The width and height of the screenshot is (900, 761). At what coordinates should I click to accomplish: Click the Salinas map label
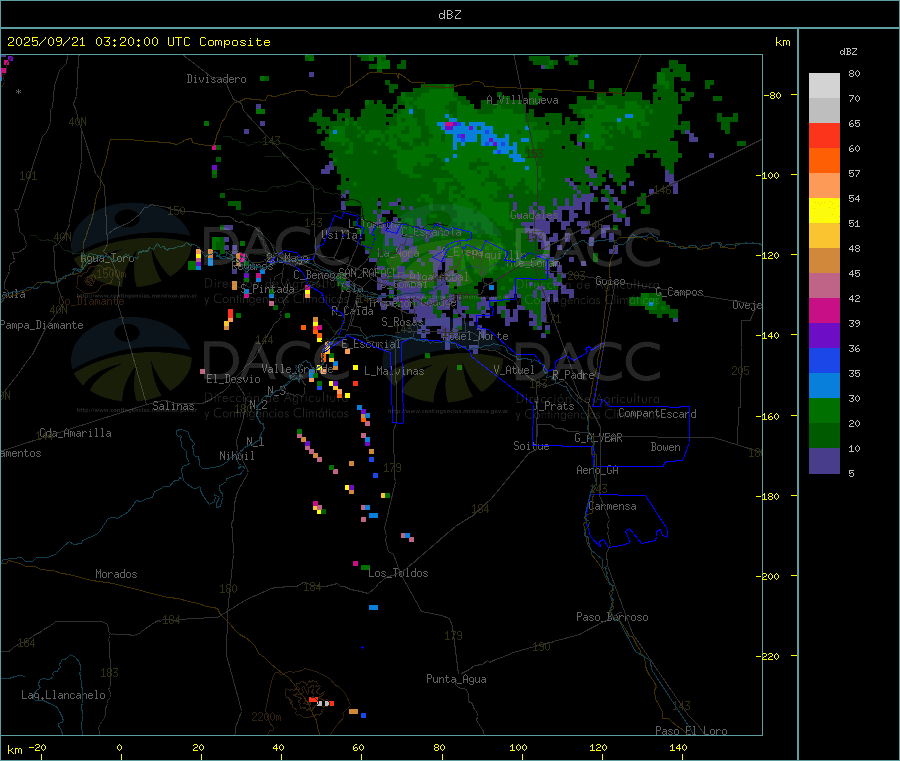tap(173, 406)
